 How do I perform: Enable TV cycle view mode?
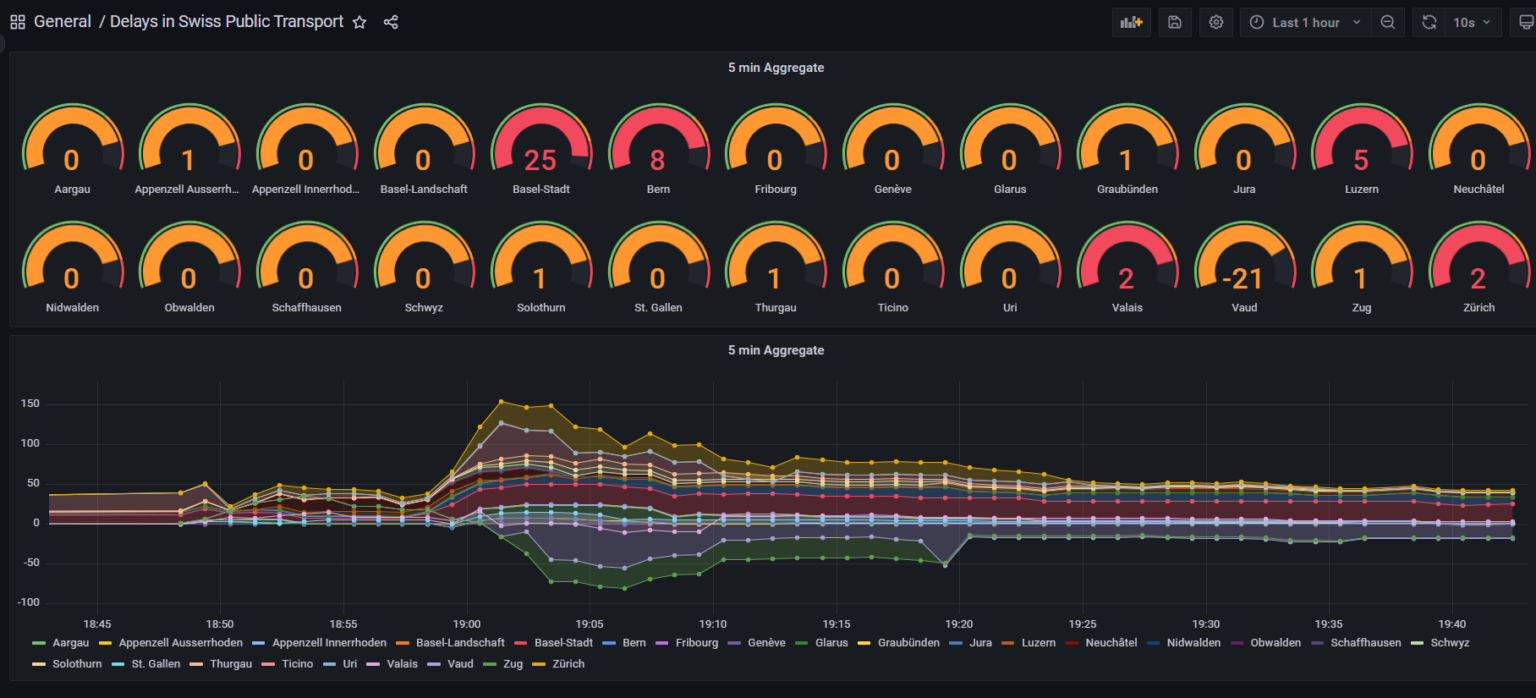(x=1527, y=21)
